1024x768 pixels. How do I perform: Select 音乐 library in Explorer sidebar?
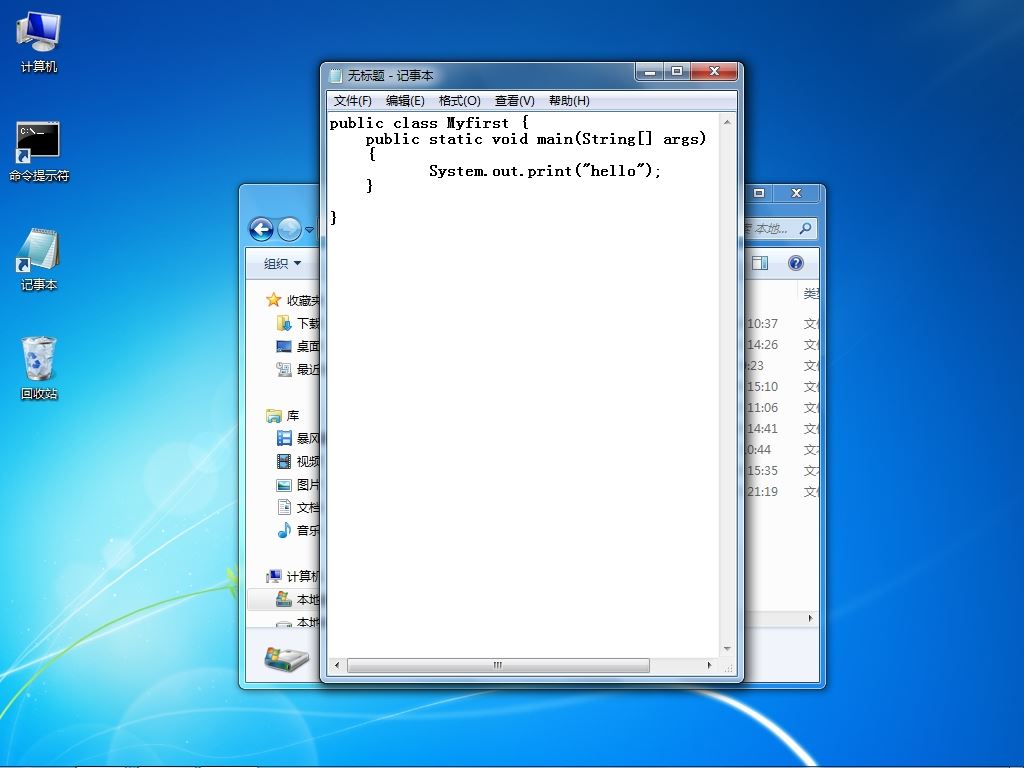coord(298,530)
